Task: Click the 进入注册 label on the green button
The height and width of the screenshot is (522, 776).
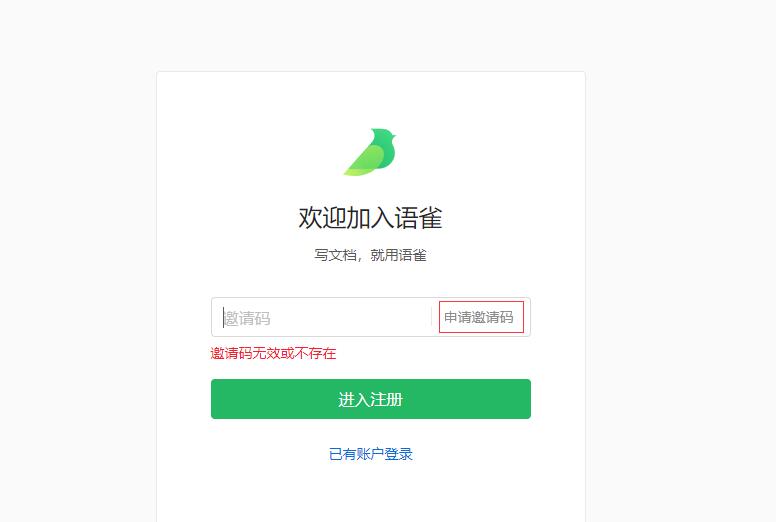Action: (x=371, y=399)
